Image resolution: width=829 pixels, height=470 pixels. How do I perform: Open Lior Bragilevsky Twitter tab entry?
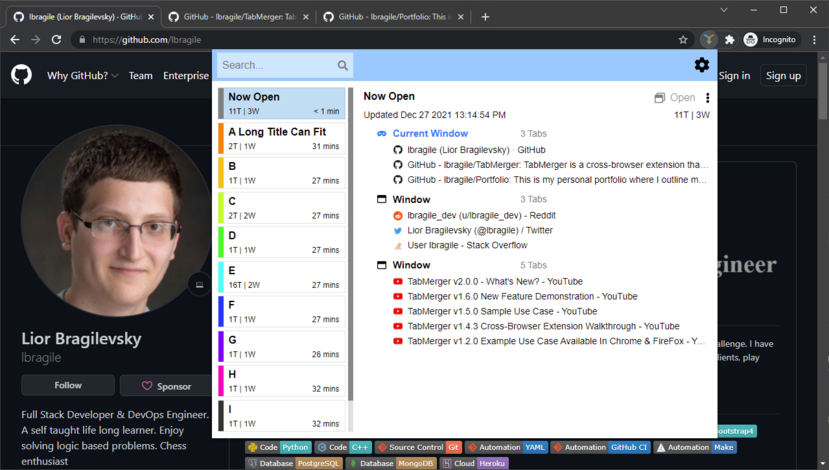click(x=480, y=231)
